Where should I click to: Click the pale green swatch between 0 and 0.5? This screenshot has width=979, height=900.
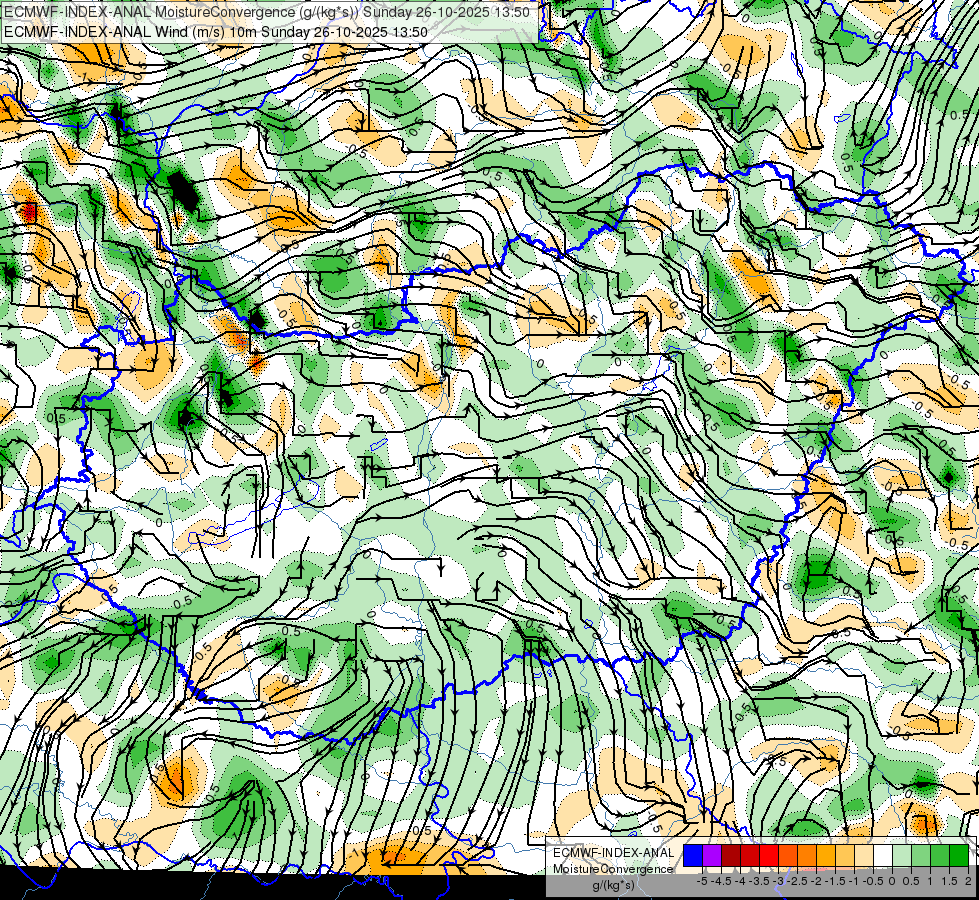coord(902,856)
